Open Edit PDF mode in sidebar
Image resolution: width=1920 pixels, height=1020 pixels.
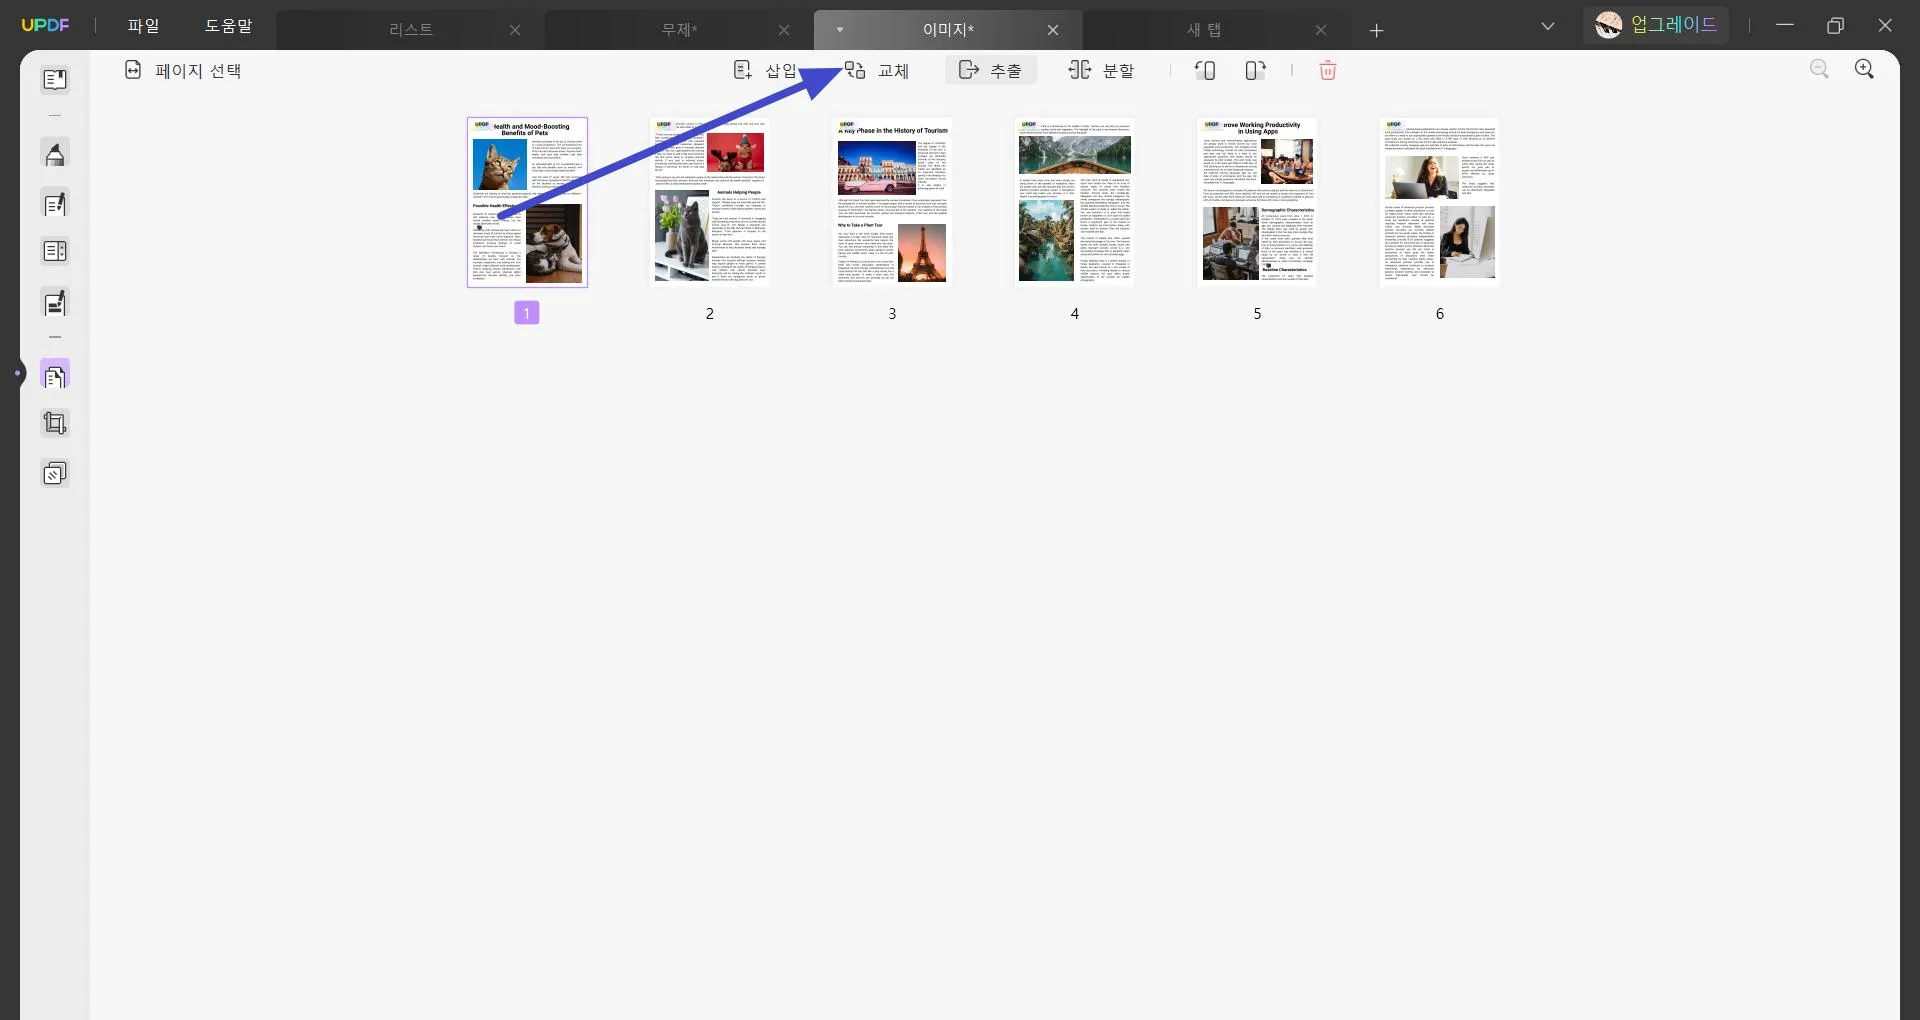[55, 204]
